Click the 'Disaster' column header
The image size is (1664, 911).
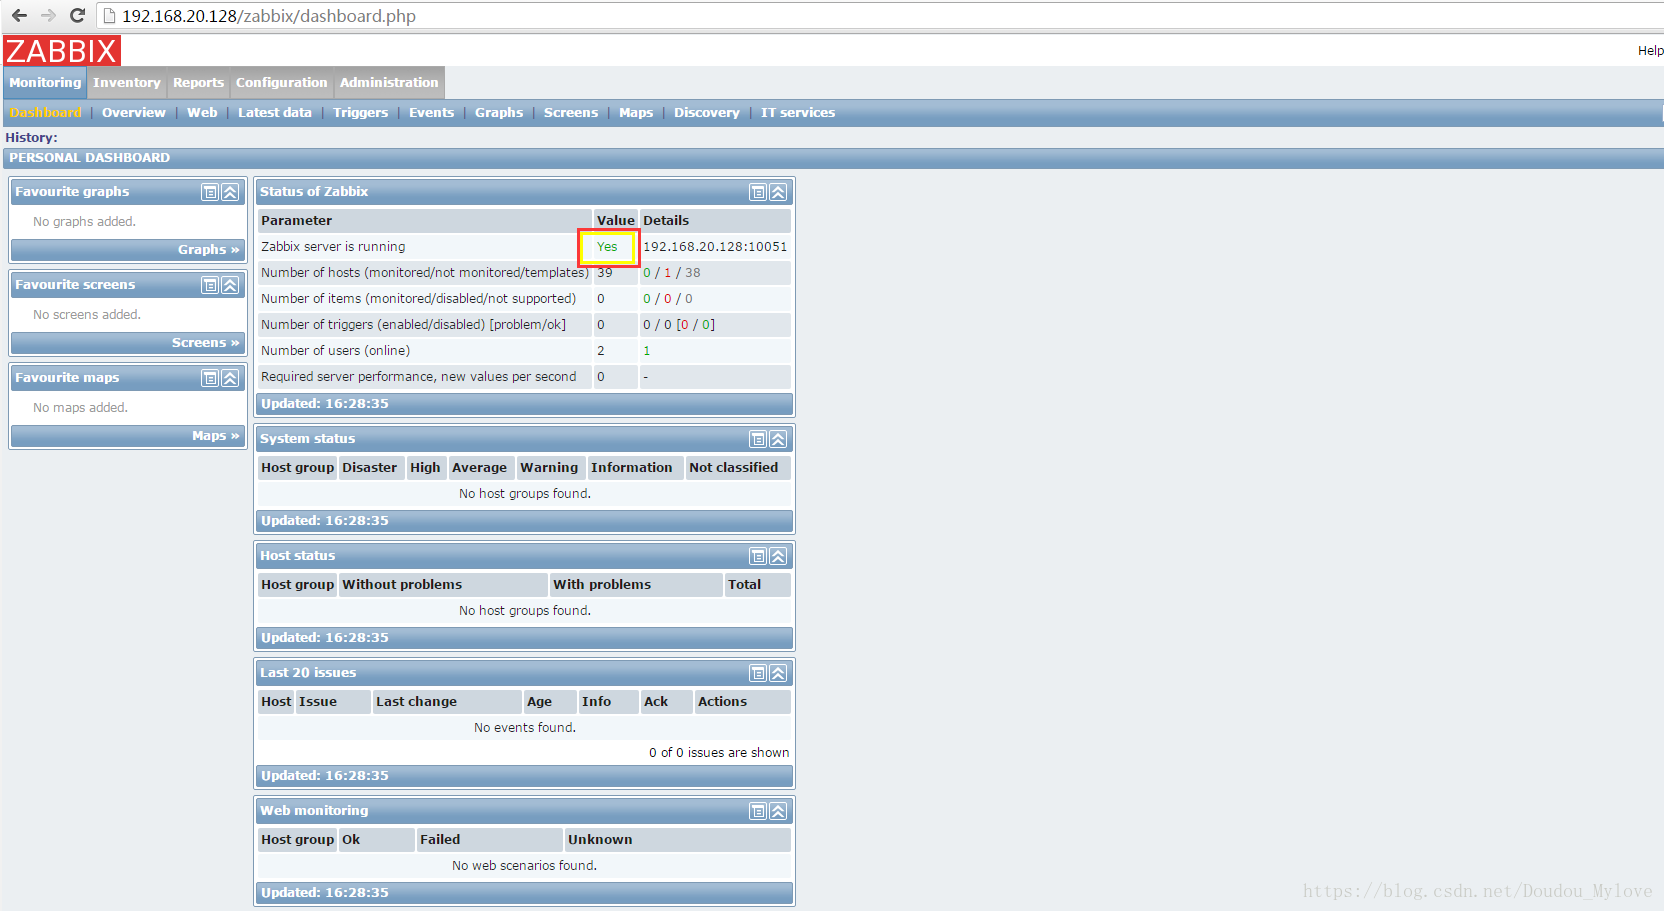click(370, 468)
